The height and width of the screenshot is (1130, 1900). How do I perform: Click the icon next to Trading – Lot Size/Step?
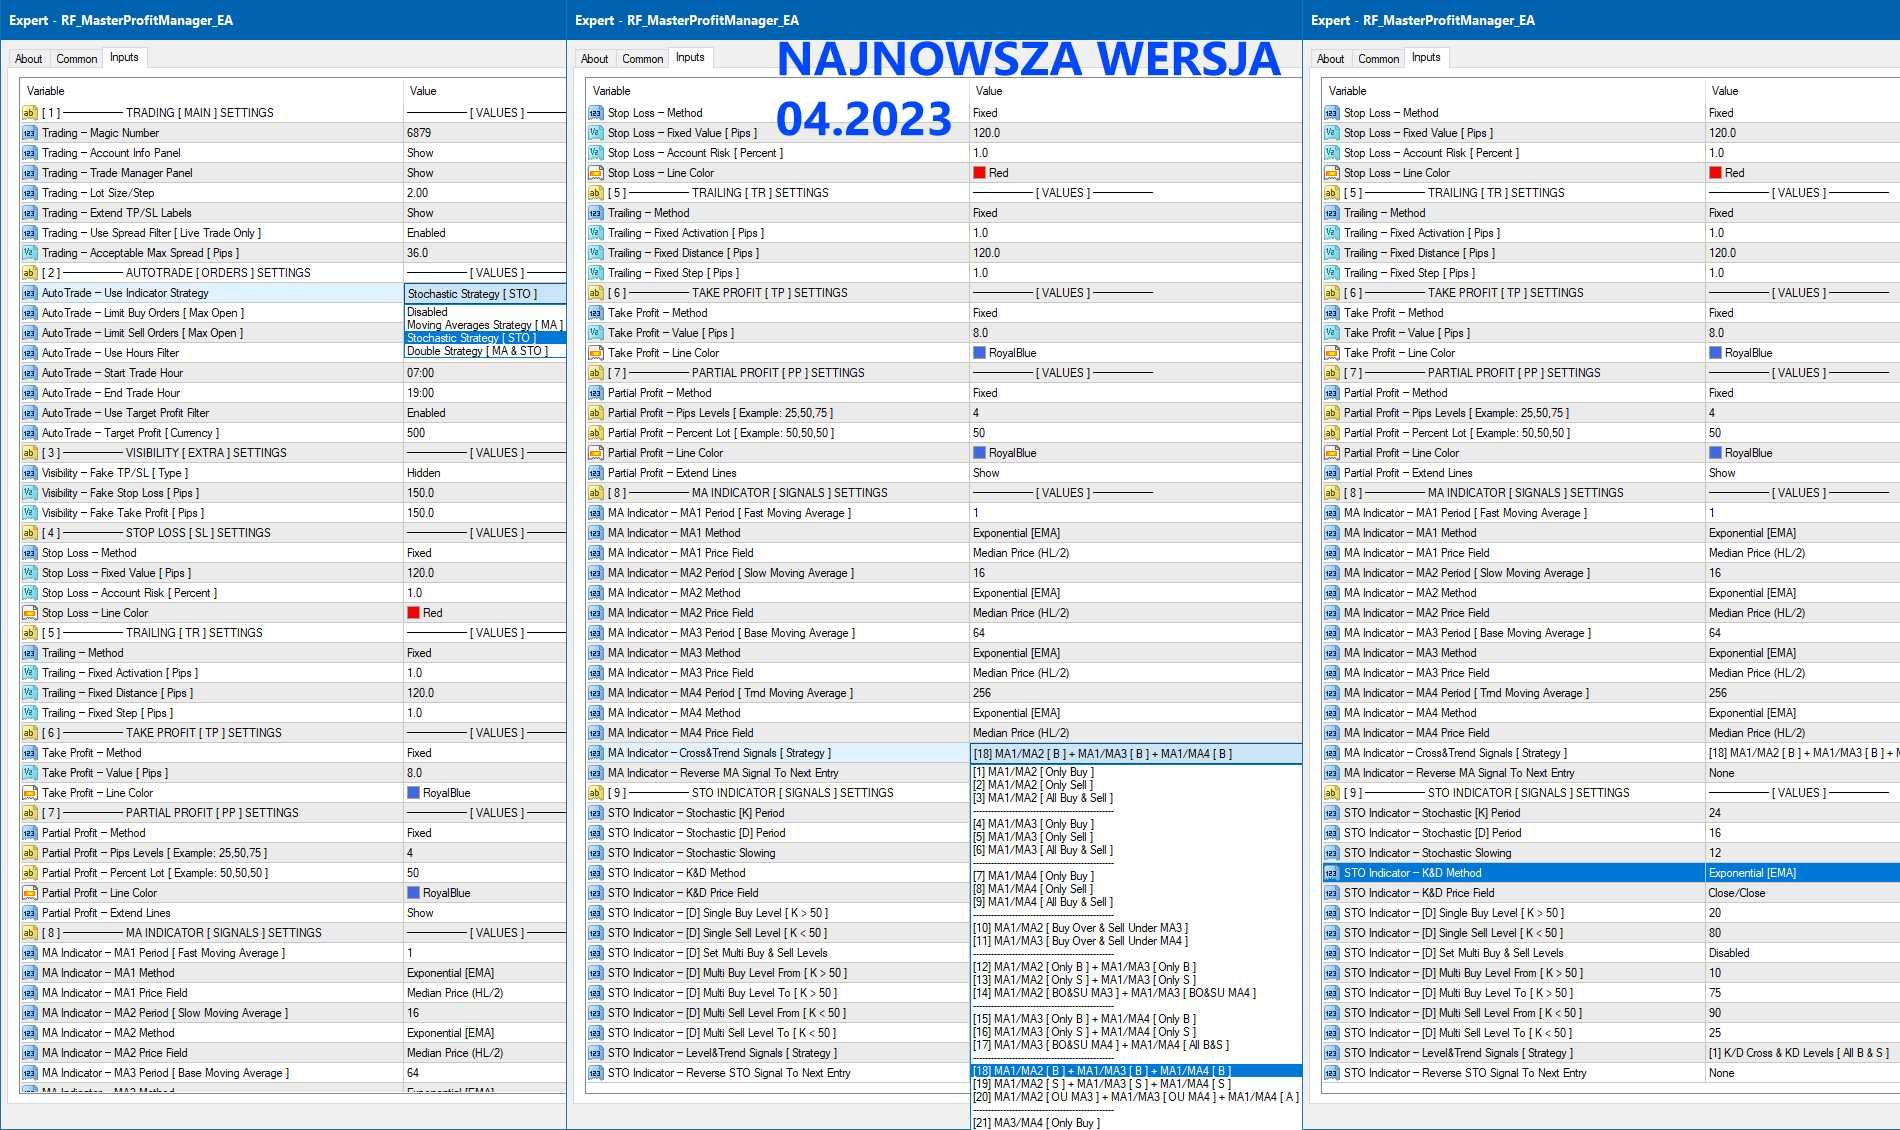pyautogui.click(x=29, y=193)
